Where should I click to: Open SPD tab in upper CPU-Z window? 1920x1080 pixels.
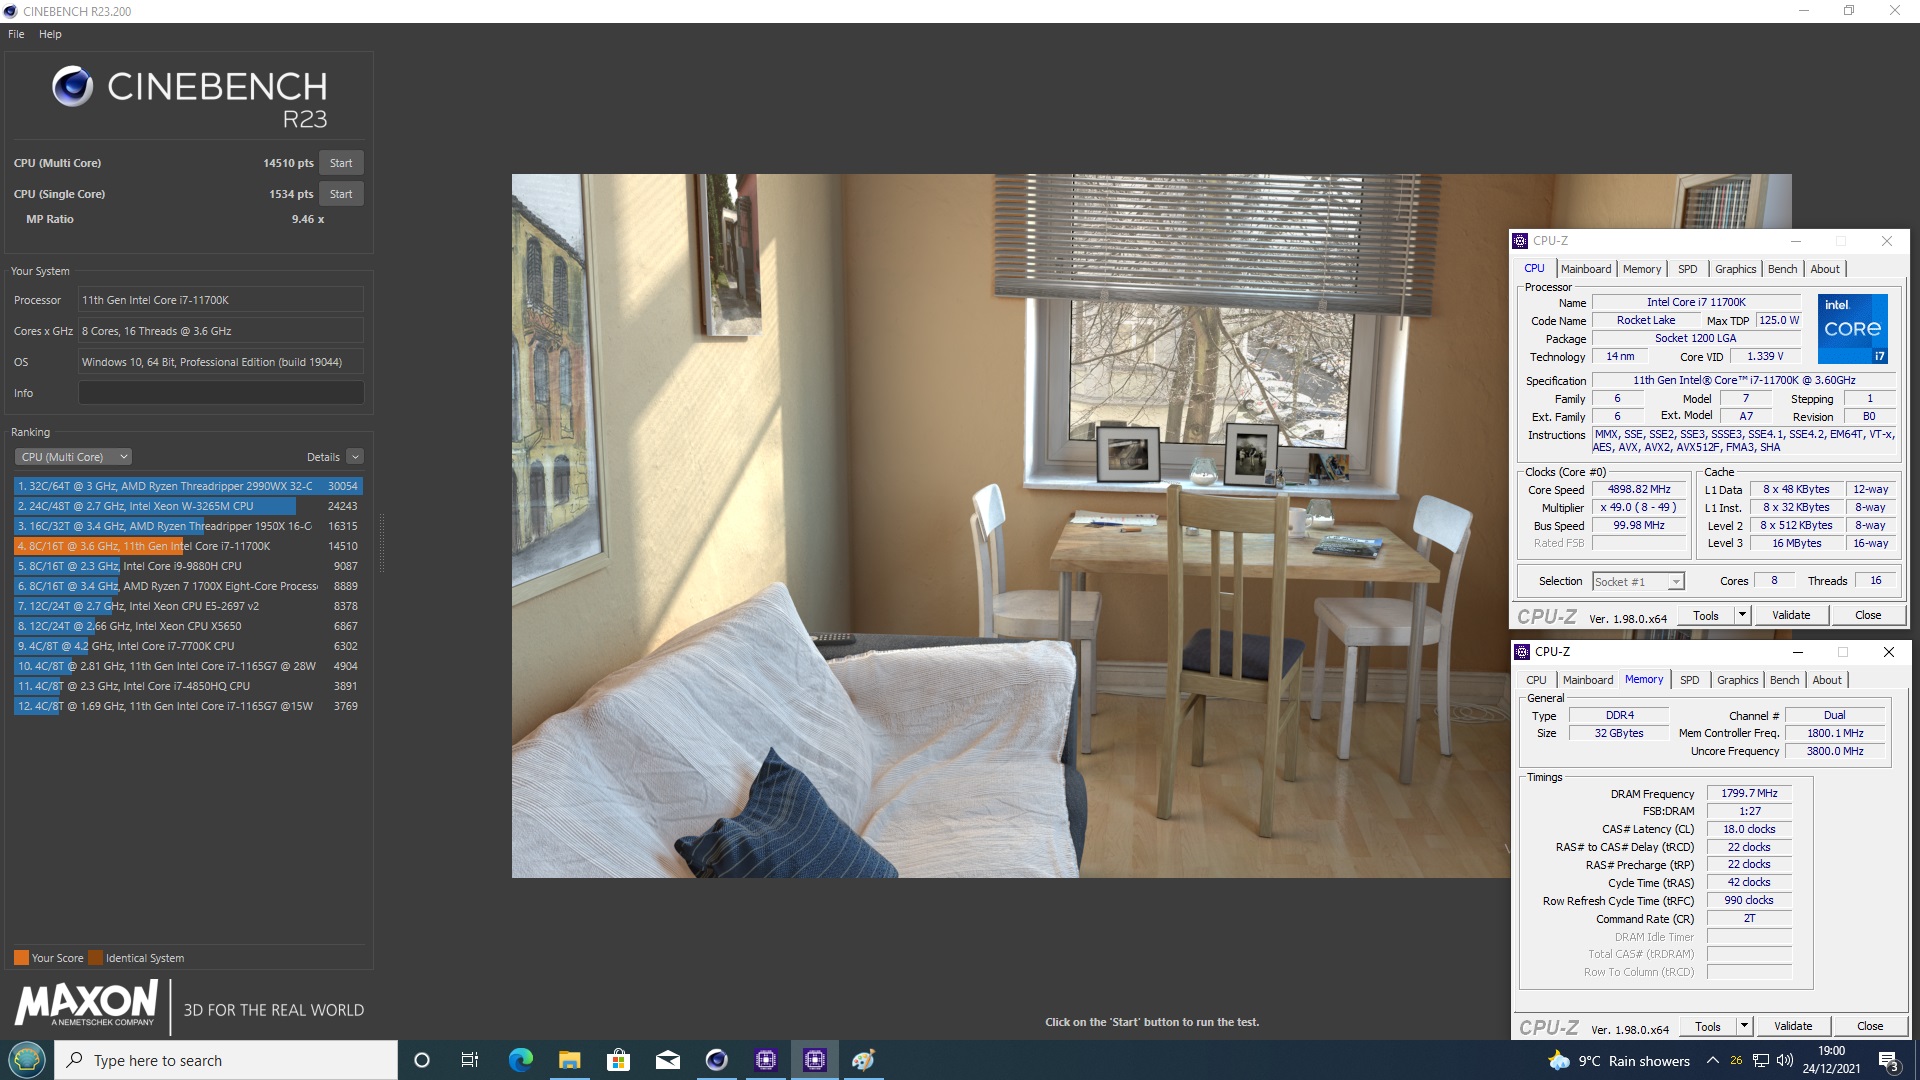point(1688,269)
